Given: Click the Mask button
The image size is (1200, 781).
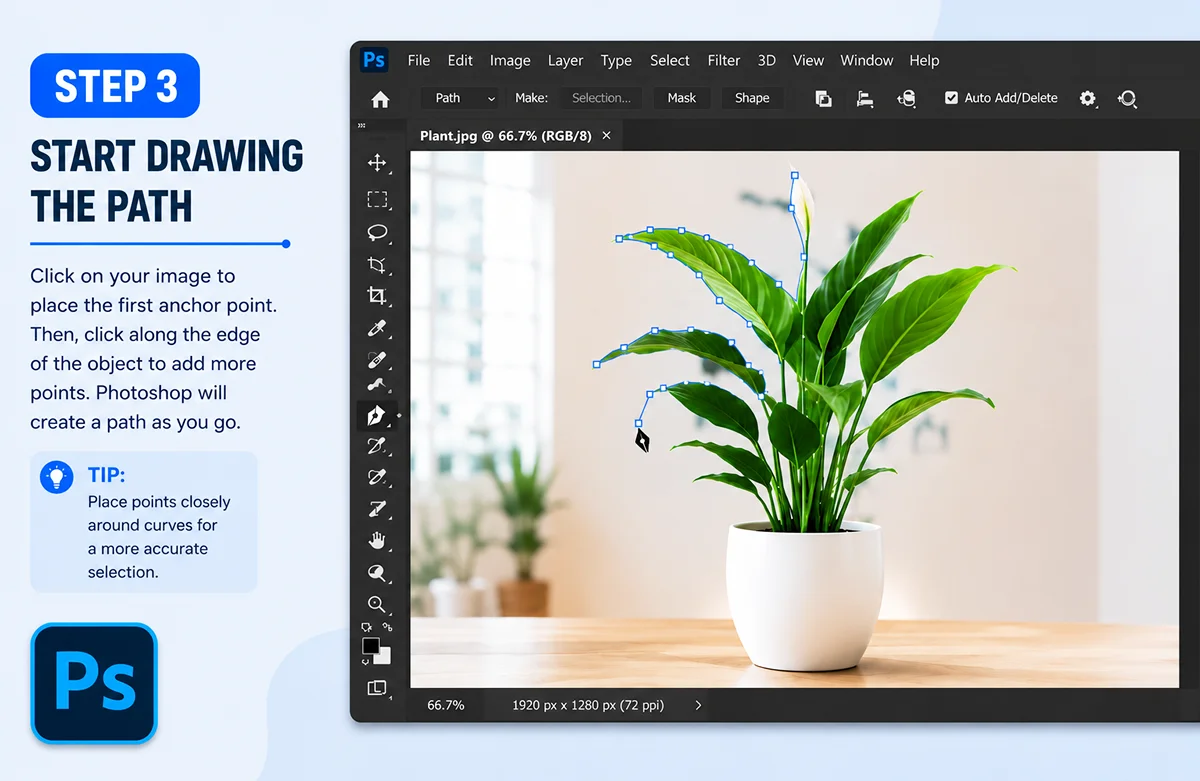Looking at the screenshot, I should 682,98.
